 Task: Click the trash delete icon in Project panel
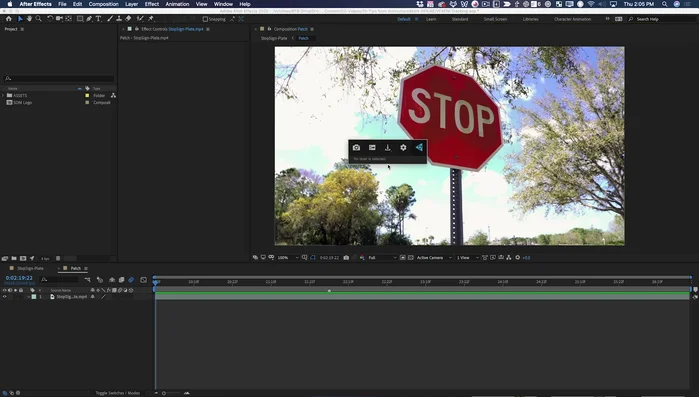click(x=58, y=258)
